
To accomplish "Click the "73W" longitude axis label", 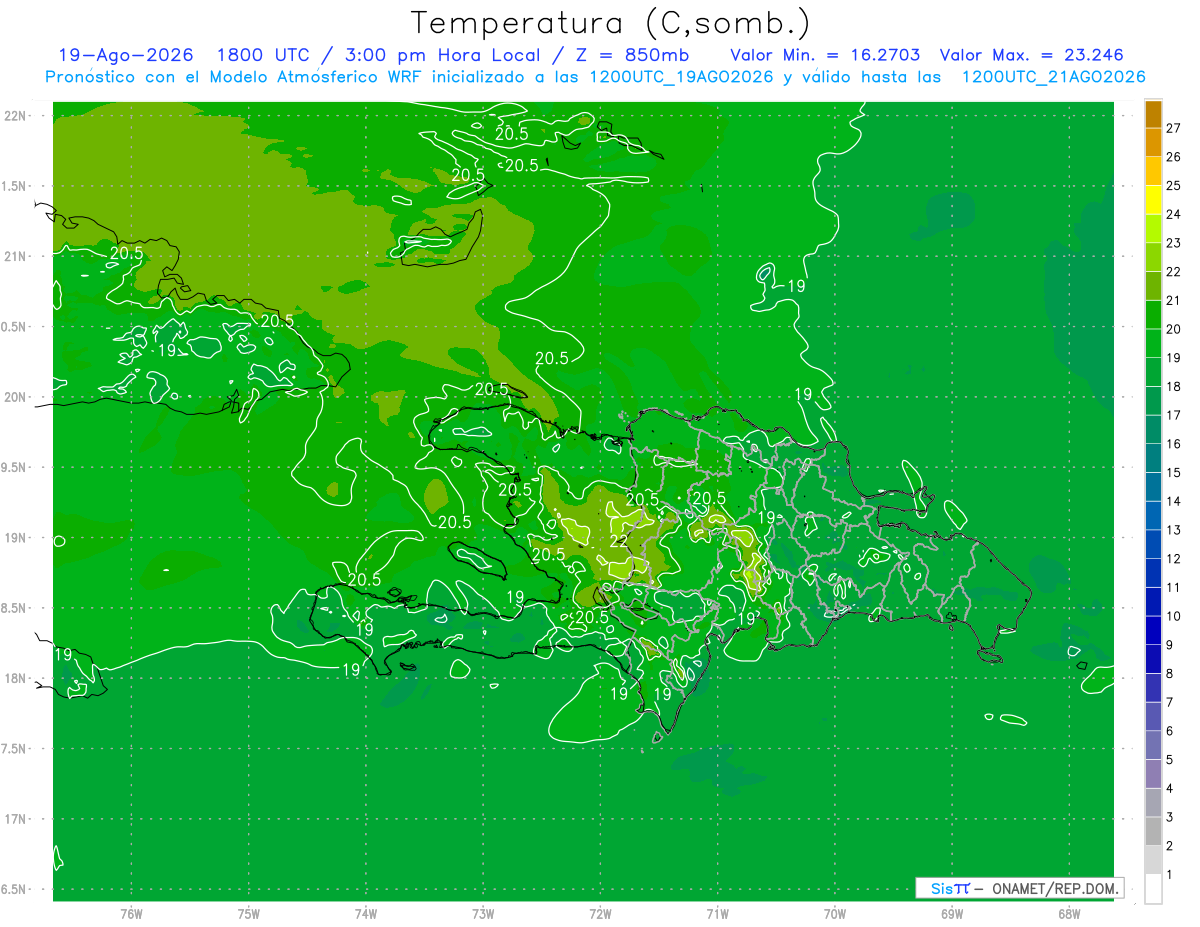I will [483, 913].
